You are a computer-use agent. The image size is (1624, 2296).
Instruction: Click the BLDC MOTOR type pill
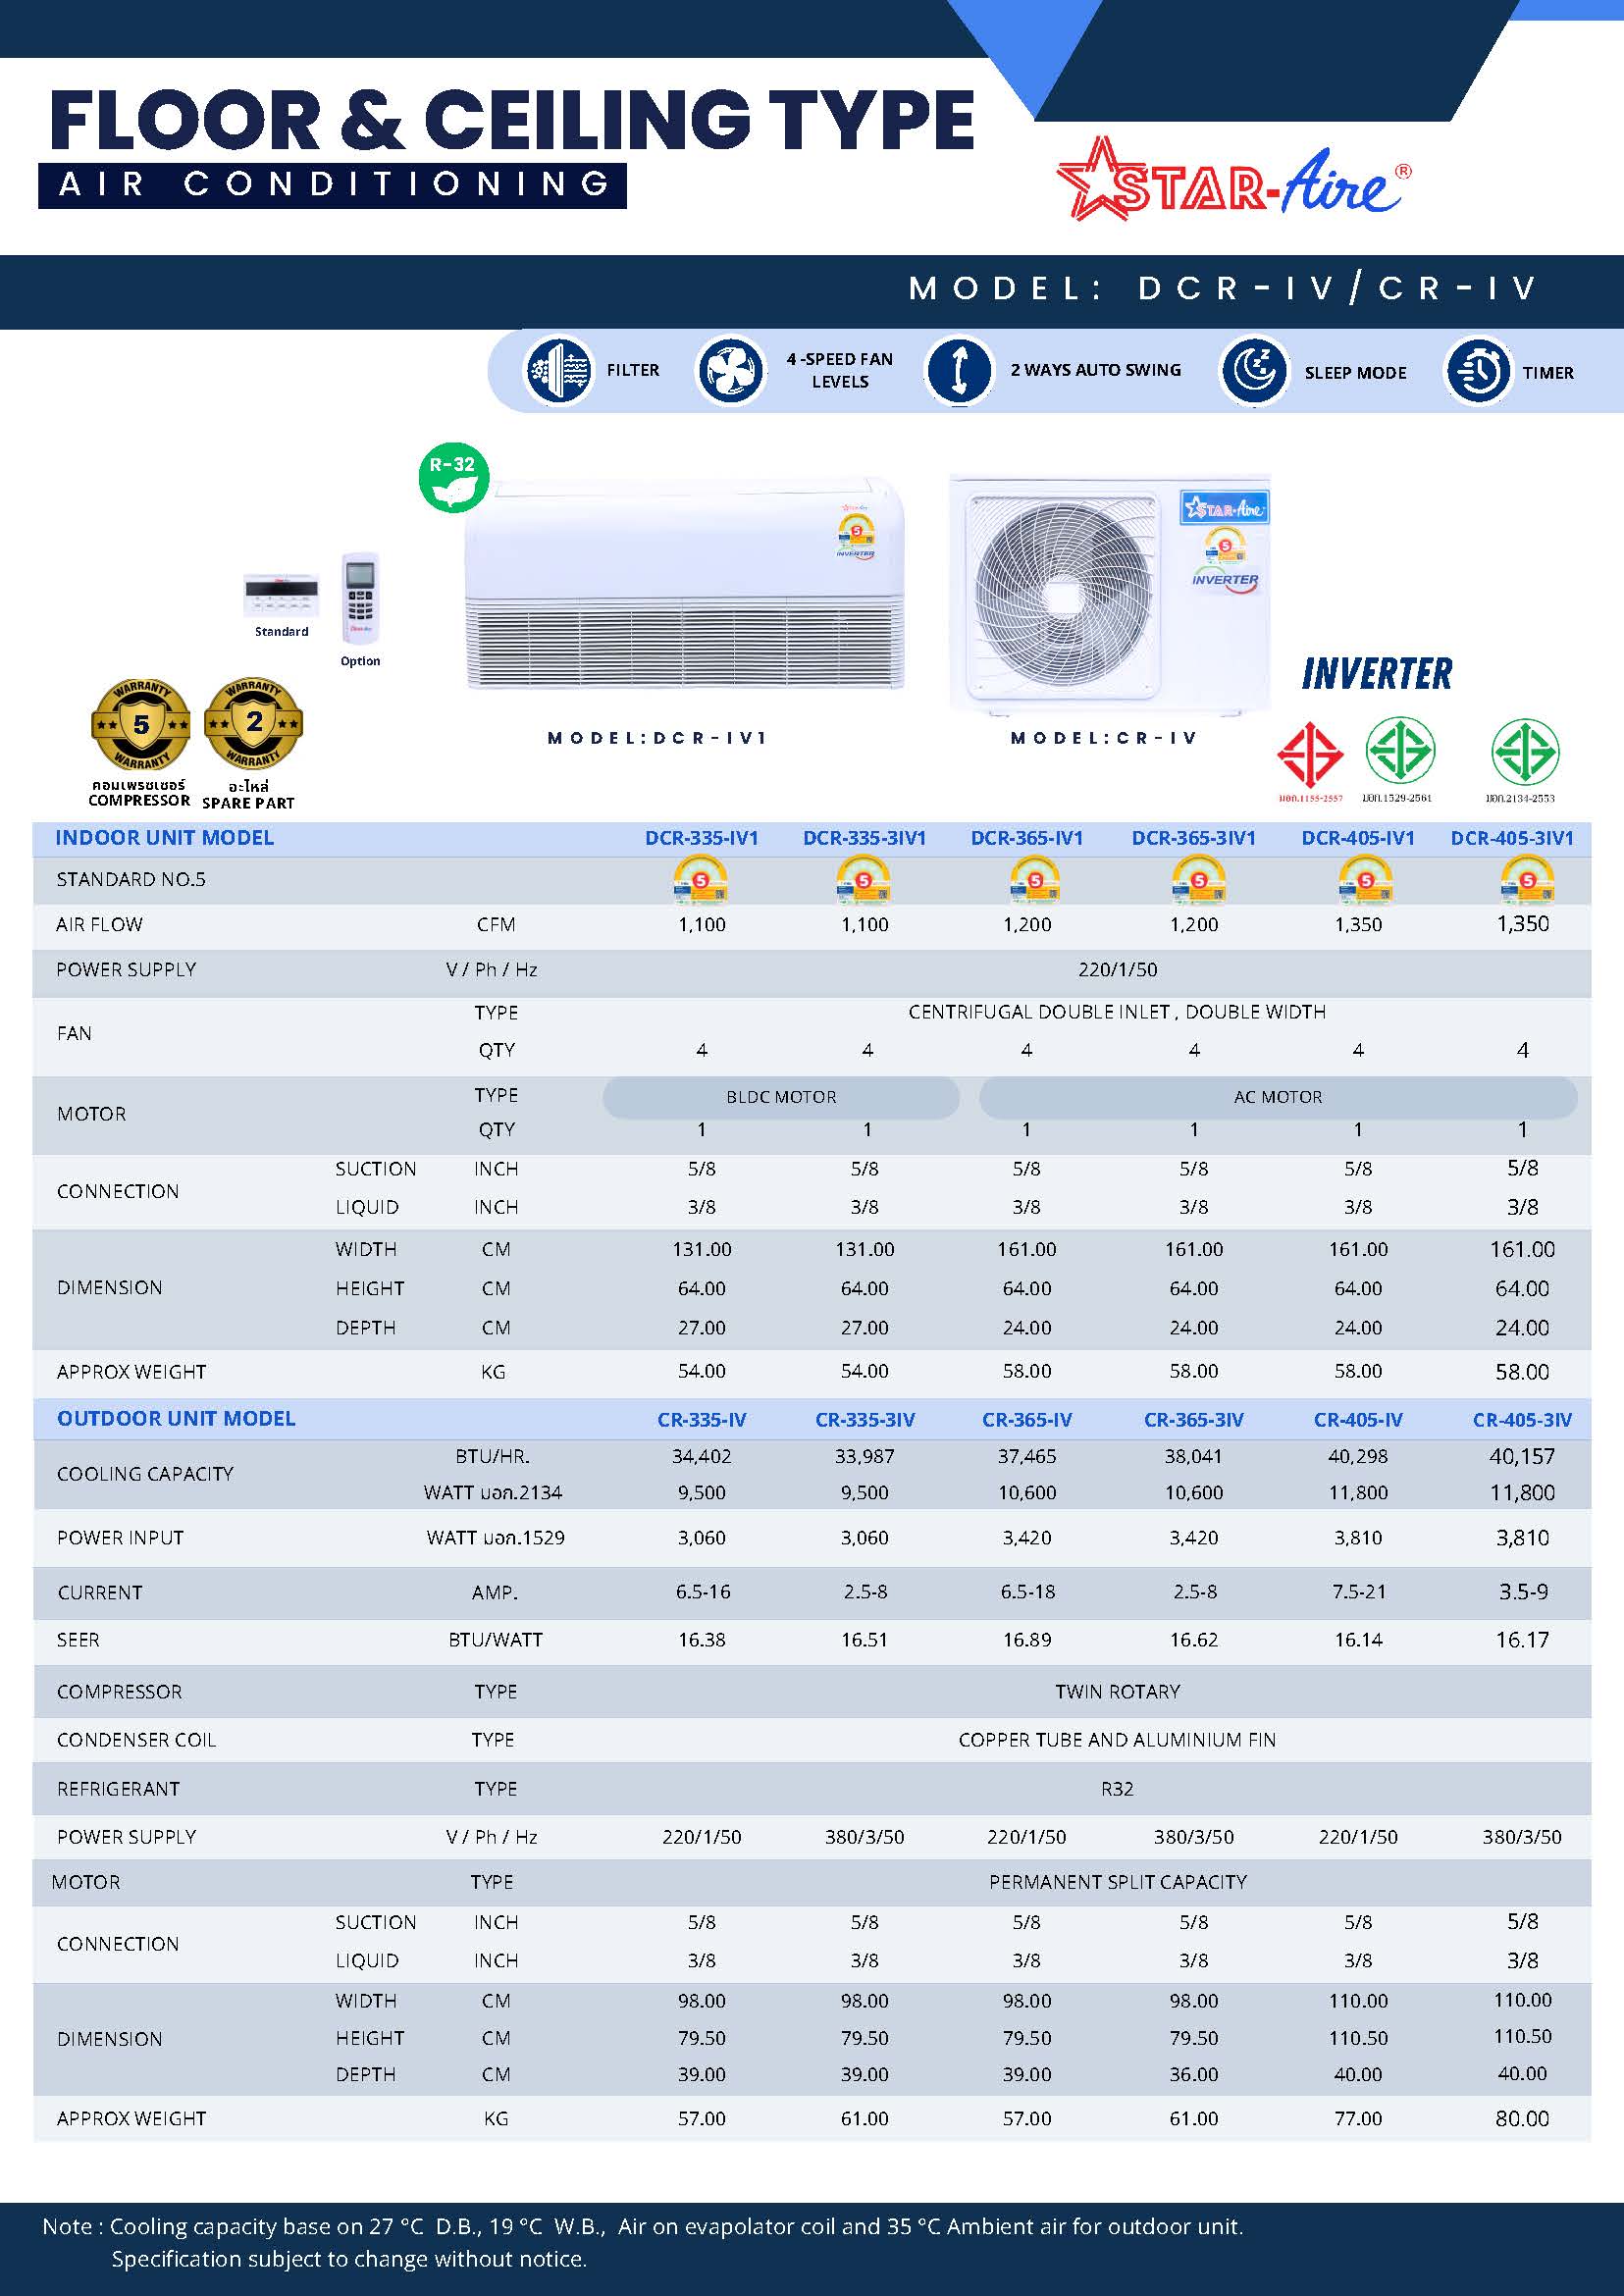(x=781, y=1097)
